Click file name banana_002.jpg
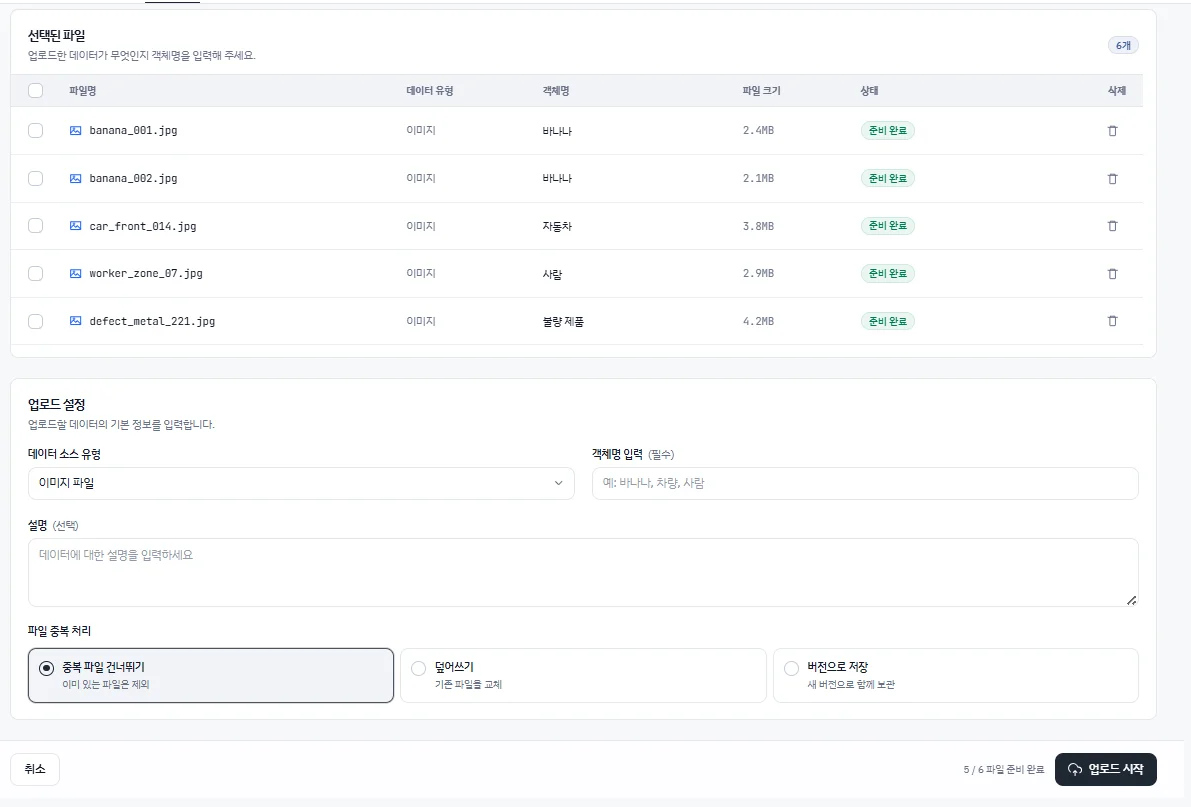 point(133,179)
